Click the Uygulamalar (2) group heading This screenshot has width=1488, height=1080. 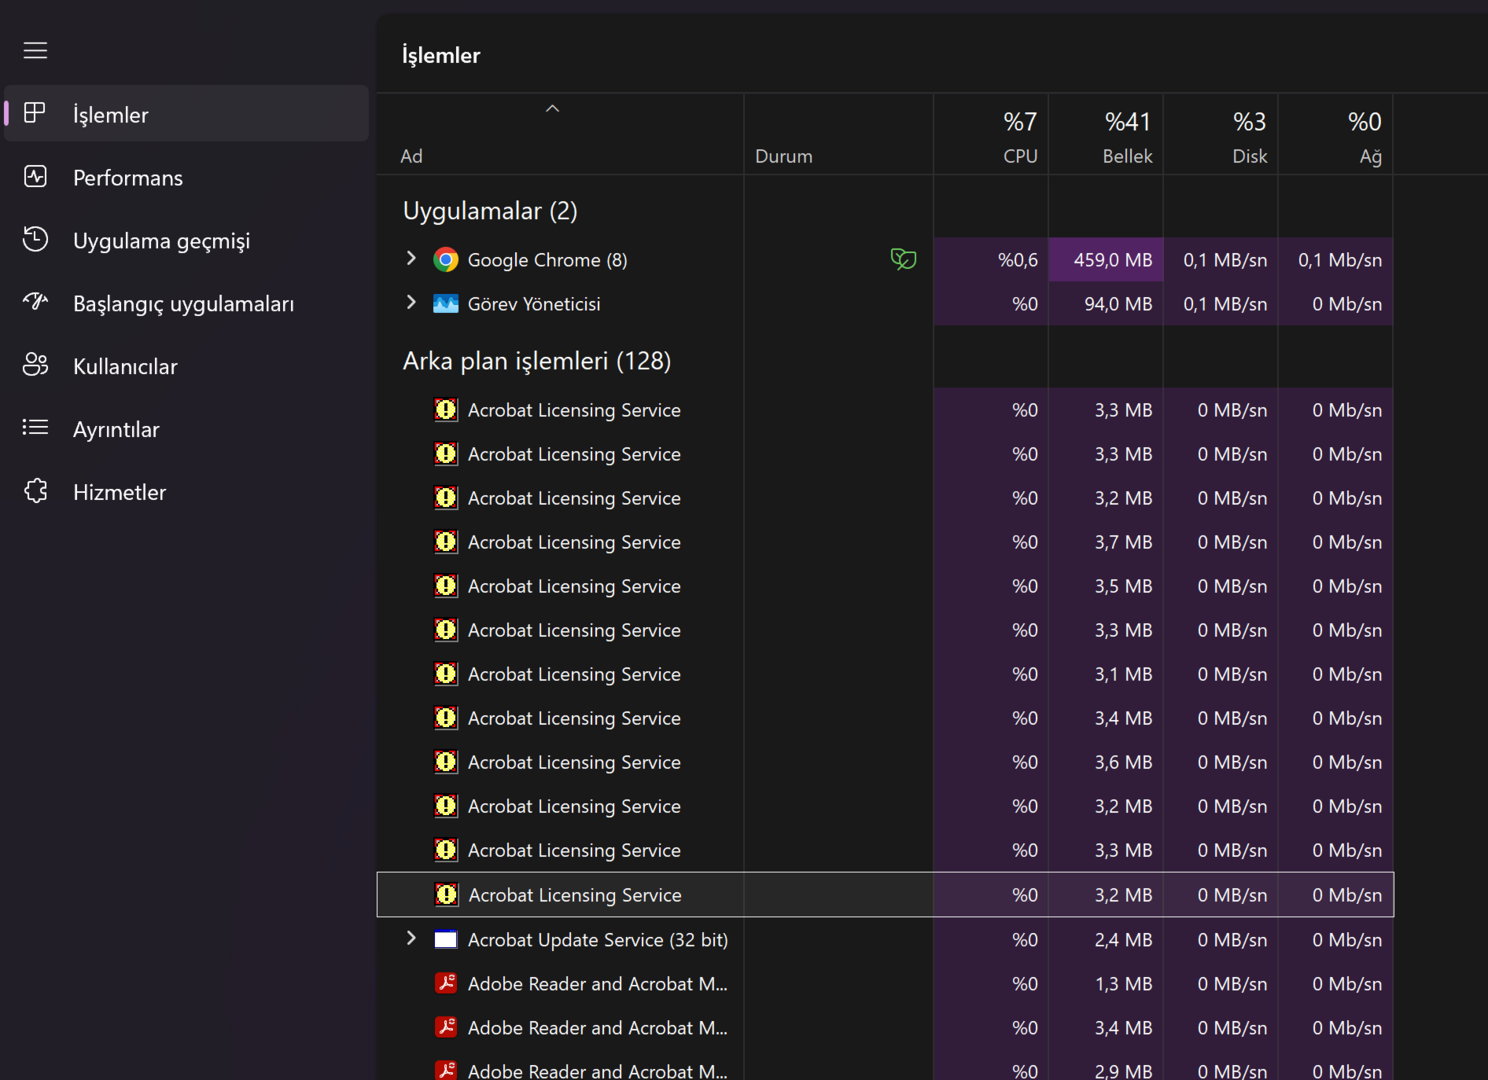(490, 211)
